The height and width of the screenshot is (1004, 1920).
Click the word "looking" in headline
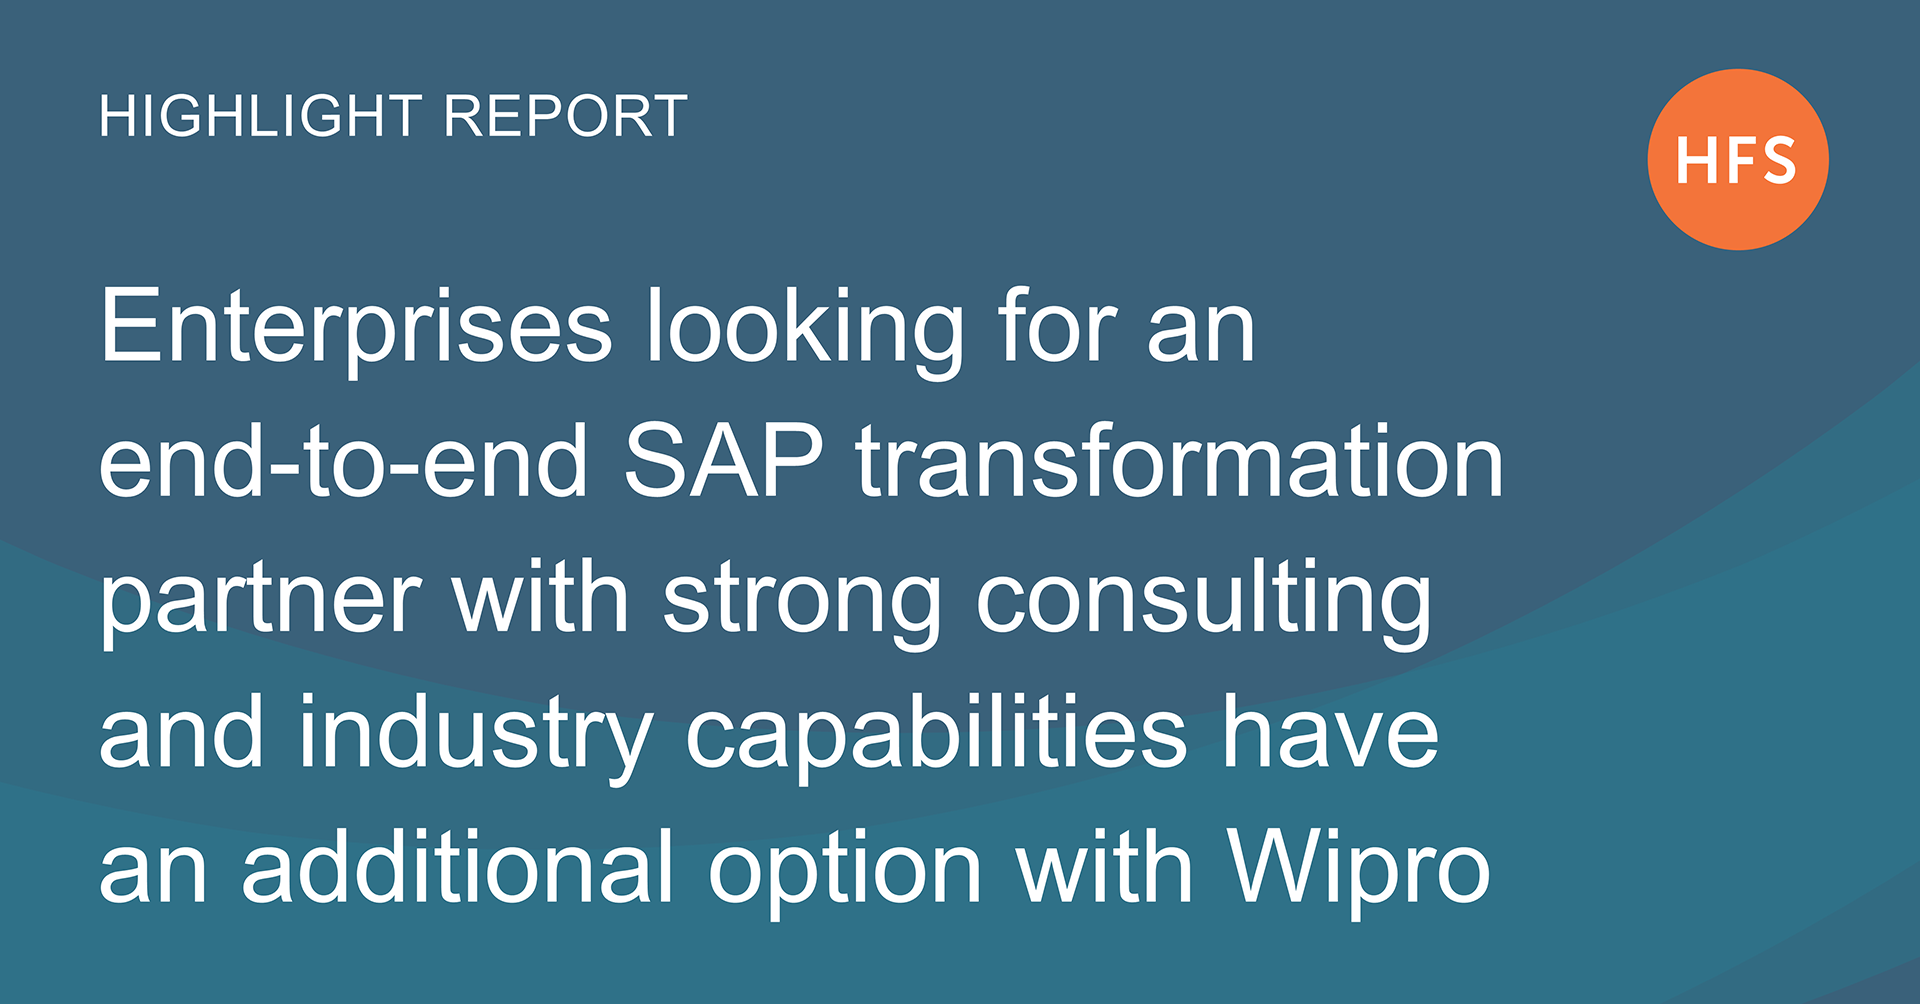[x=805, y=331]
